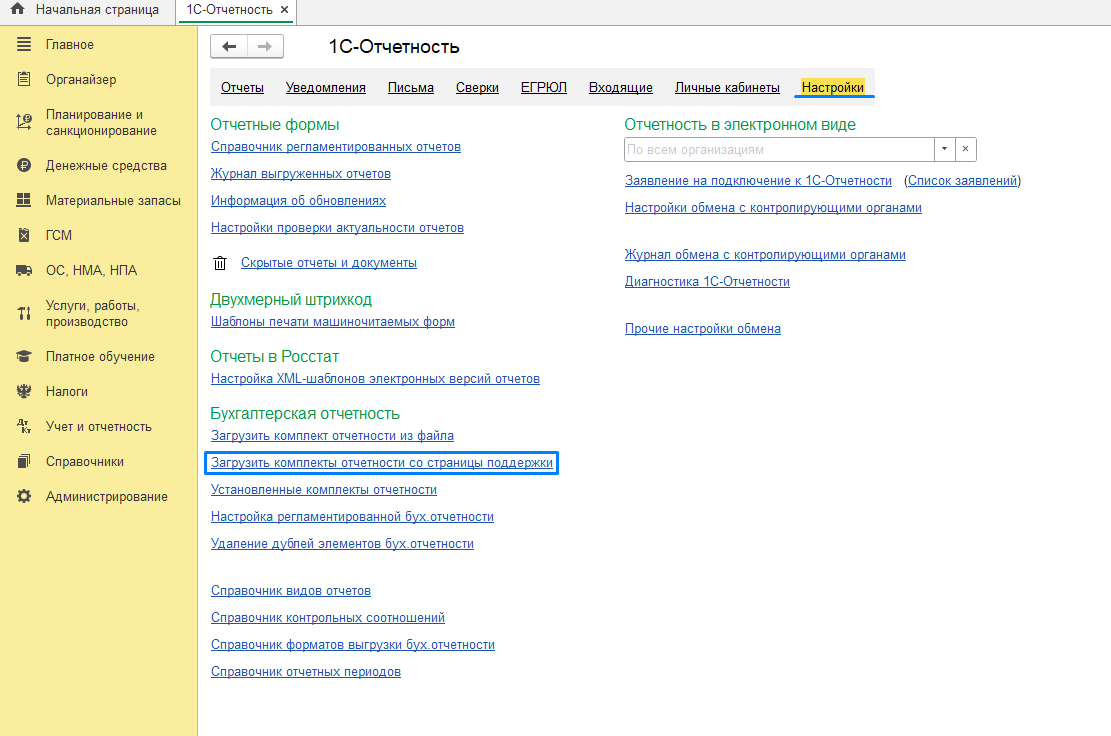Click the Налоги eagle emblem icon
This screenshot has width=1111, height=736.
pyautogui.click(x=24, y=391)
